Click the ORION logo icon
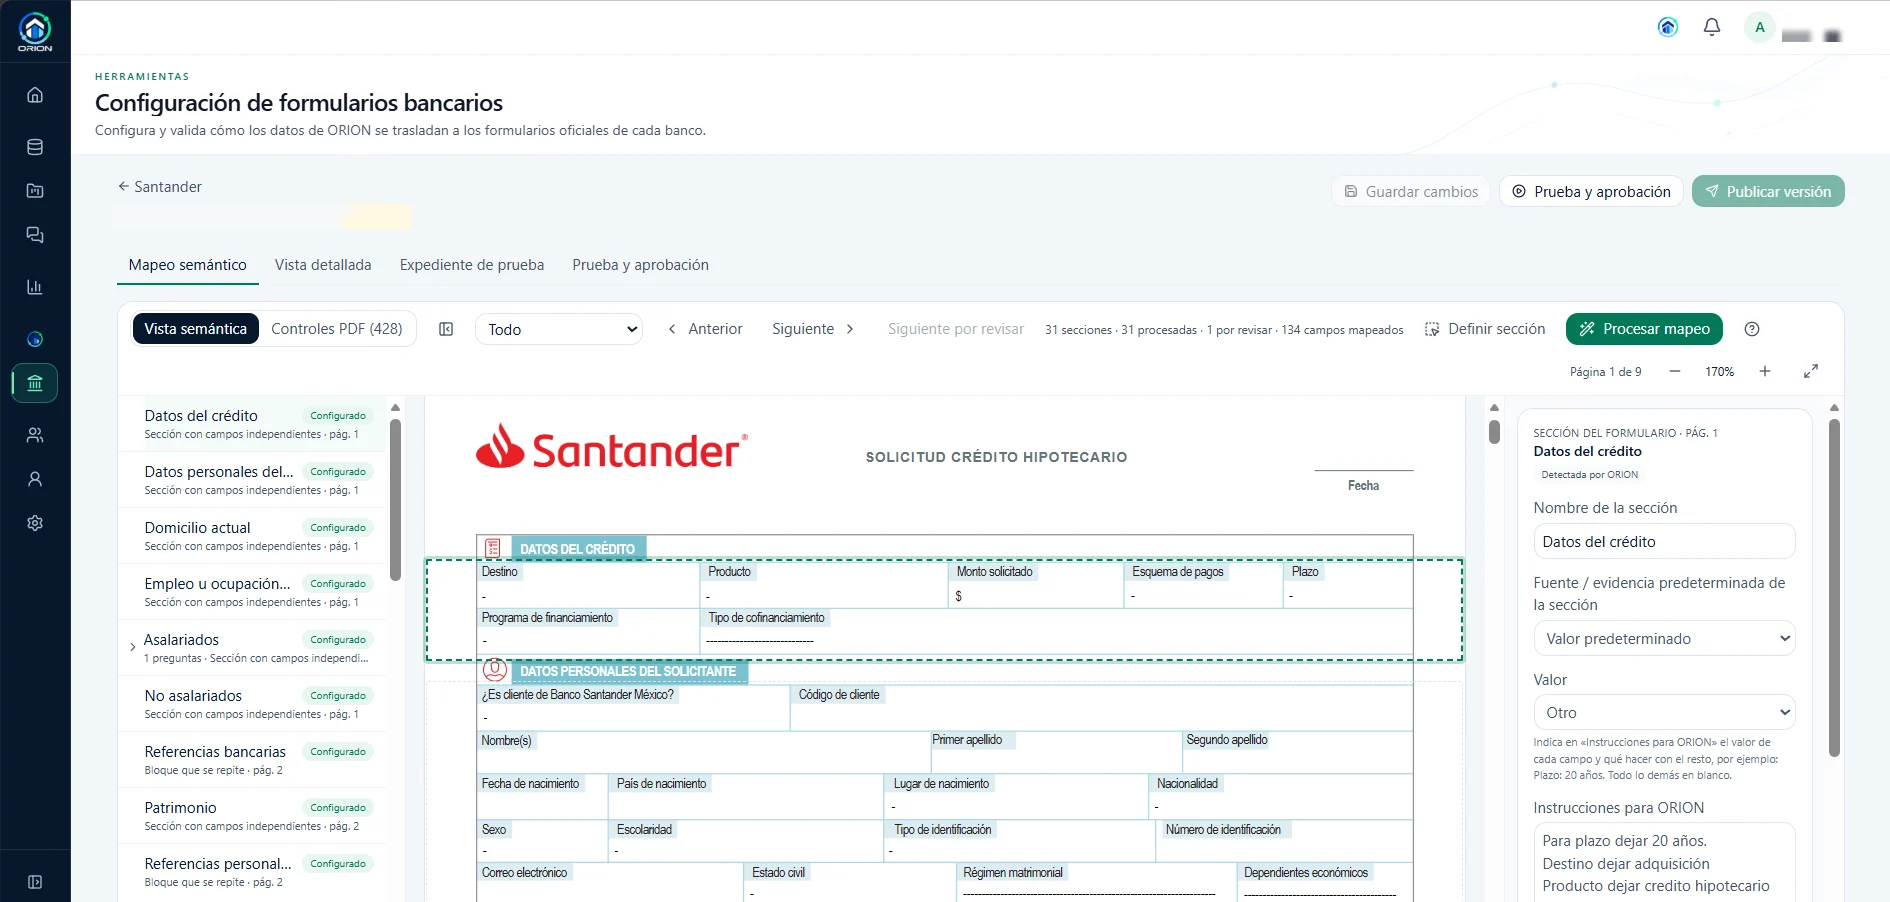The width and height of the screenshot is (1890, 902). (35, 31)
